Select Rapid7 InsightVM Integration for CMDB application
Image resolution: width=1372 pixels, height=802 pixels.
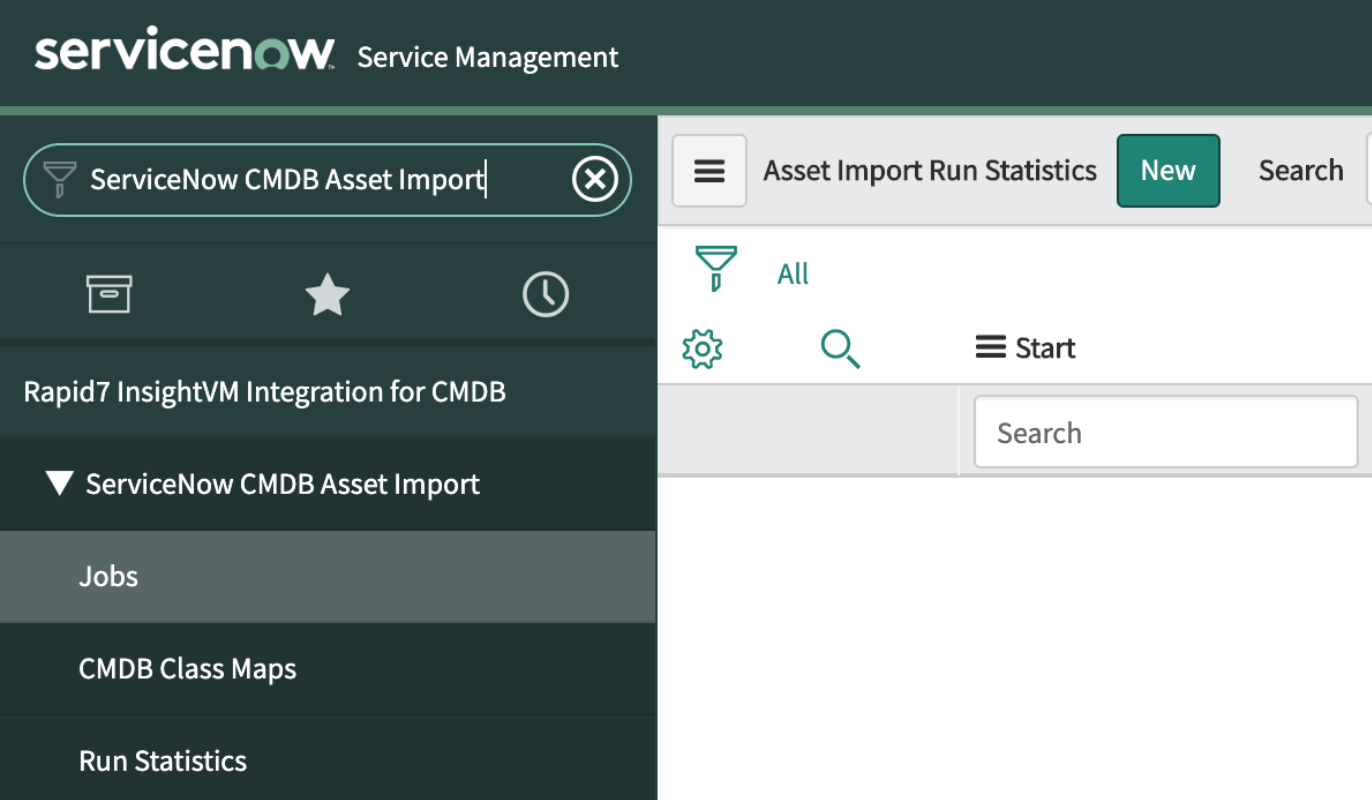click(264, 391)
